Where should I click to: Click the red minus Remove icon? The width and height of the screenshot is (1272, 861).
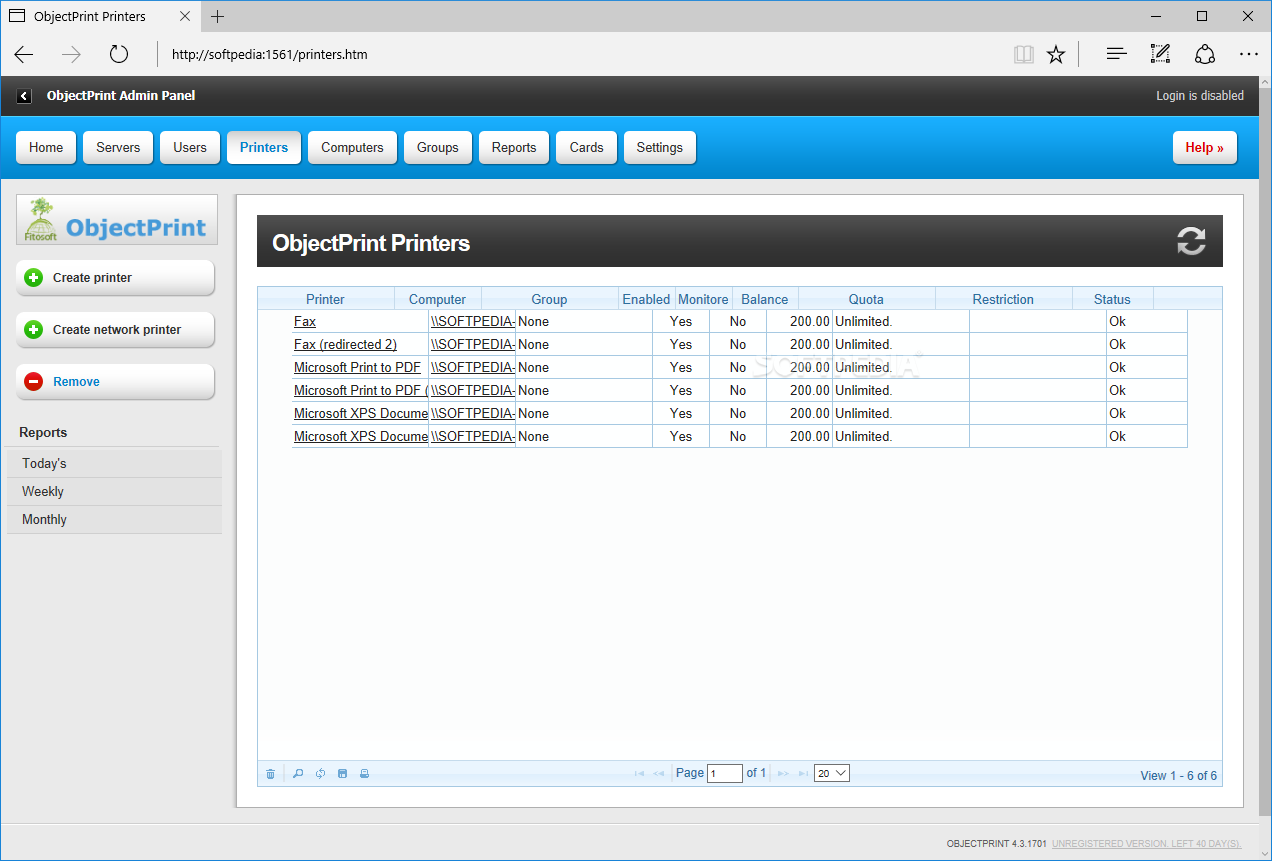click(34, 382)
